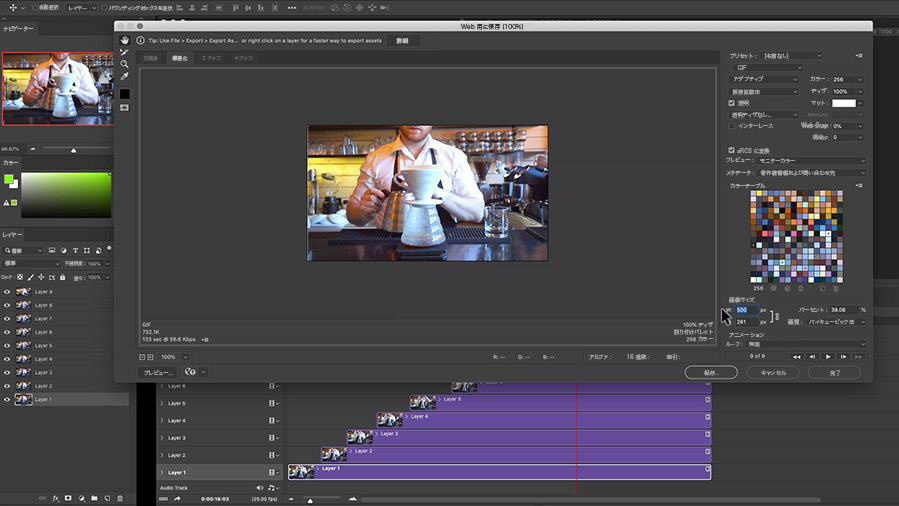Select the Eyedropper tool in dialog
This screenshot has width=899, height=506.
point(124,76)
